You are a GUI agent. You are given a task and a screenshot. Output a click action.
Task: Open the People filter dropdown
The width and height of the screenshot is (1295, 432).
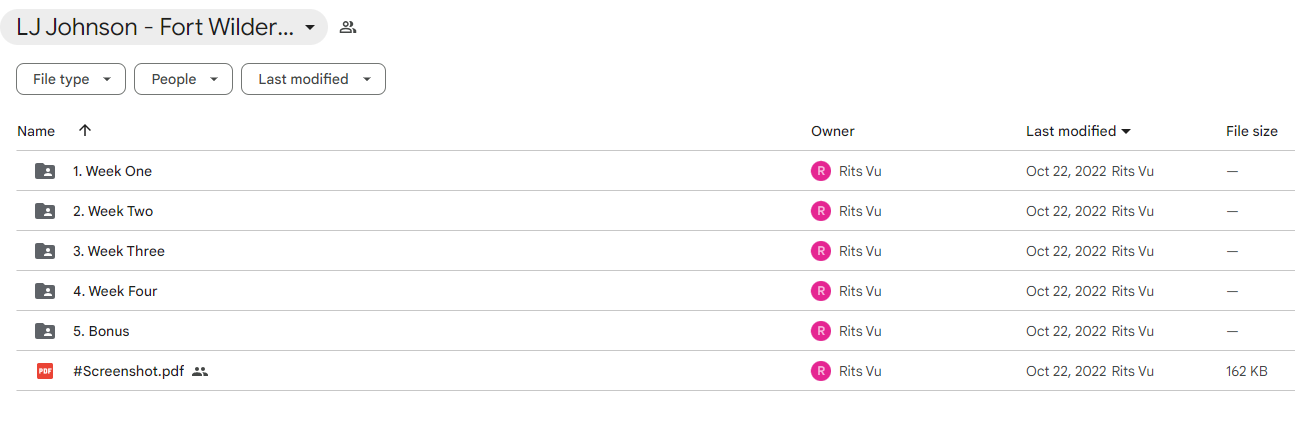pyautogui.click(x=183, y=79)
